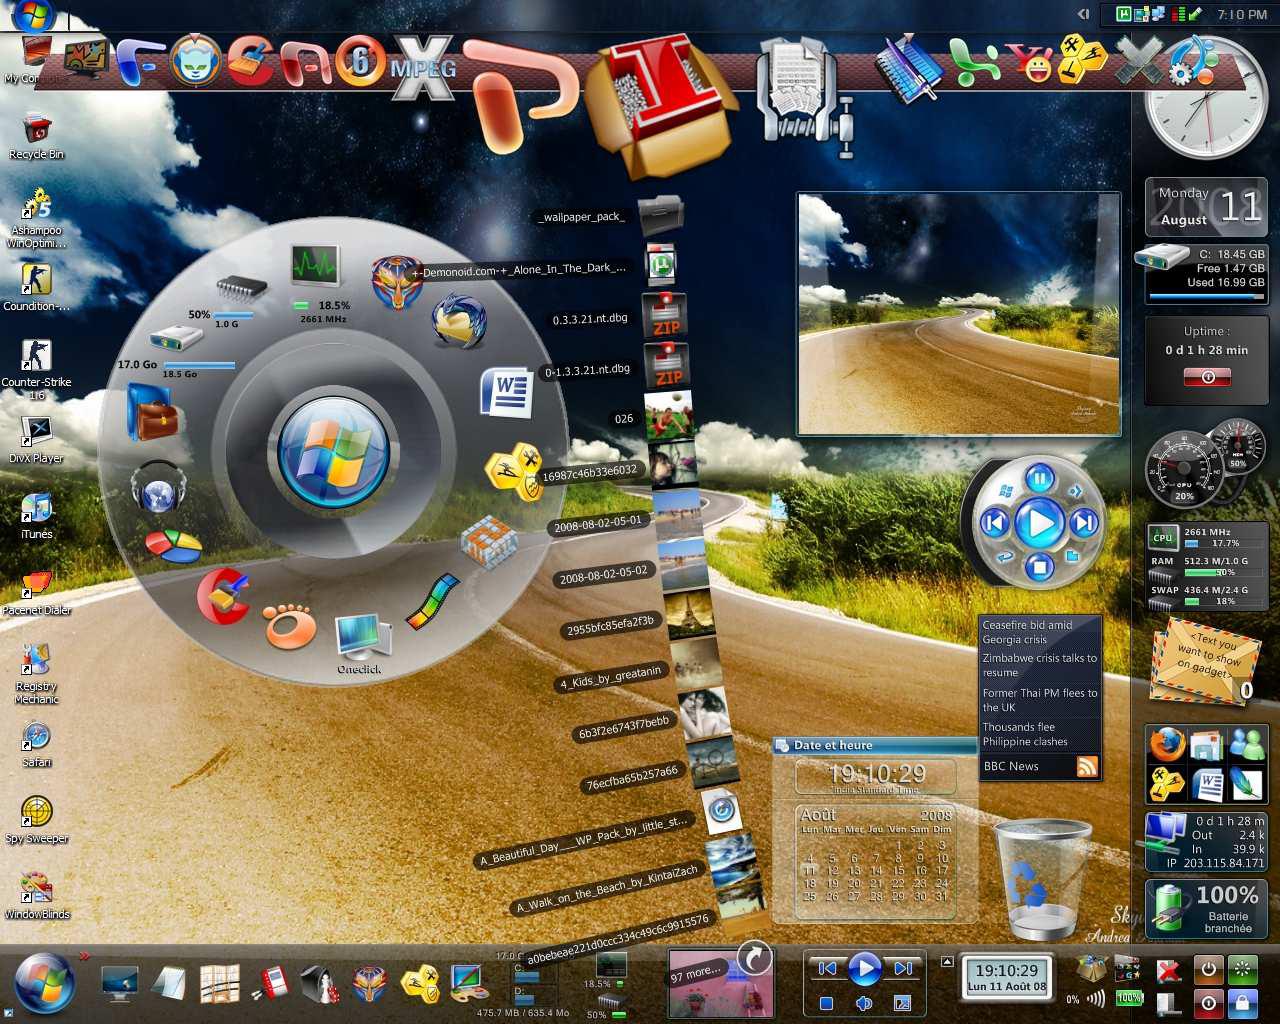
Task: Click the green power button in the taskbar corner
Action: pos(1242,968)
